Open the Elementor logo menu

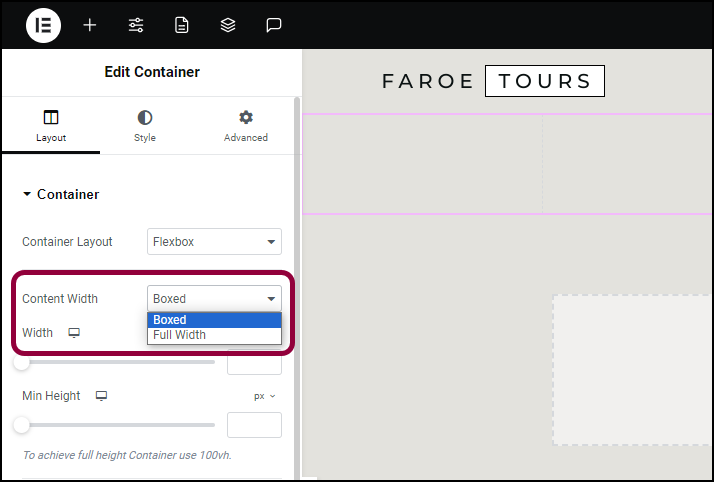[x=43, y=25]
